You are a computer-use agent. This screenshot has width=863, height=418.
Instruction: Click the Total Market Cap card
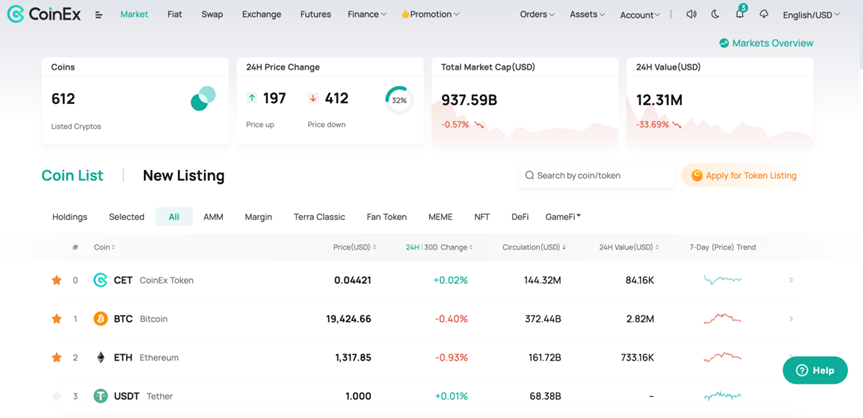point(525,101)
